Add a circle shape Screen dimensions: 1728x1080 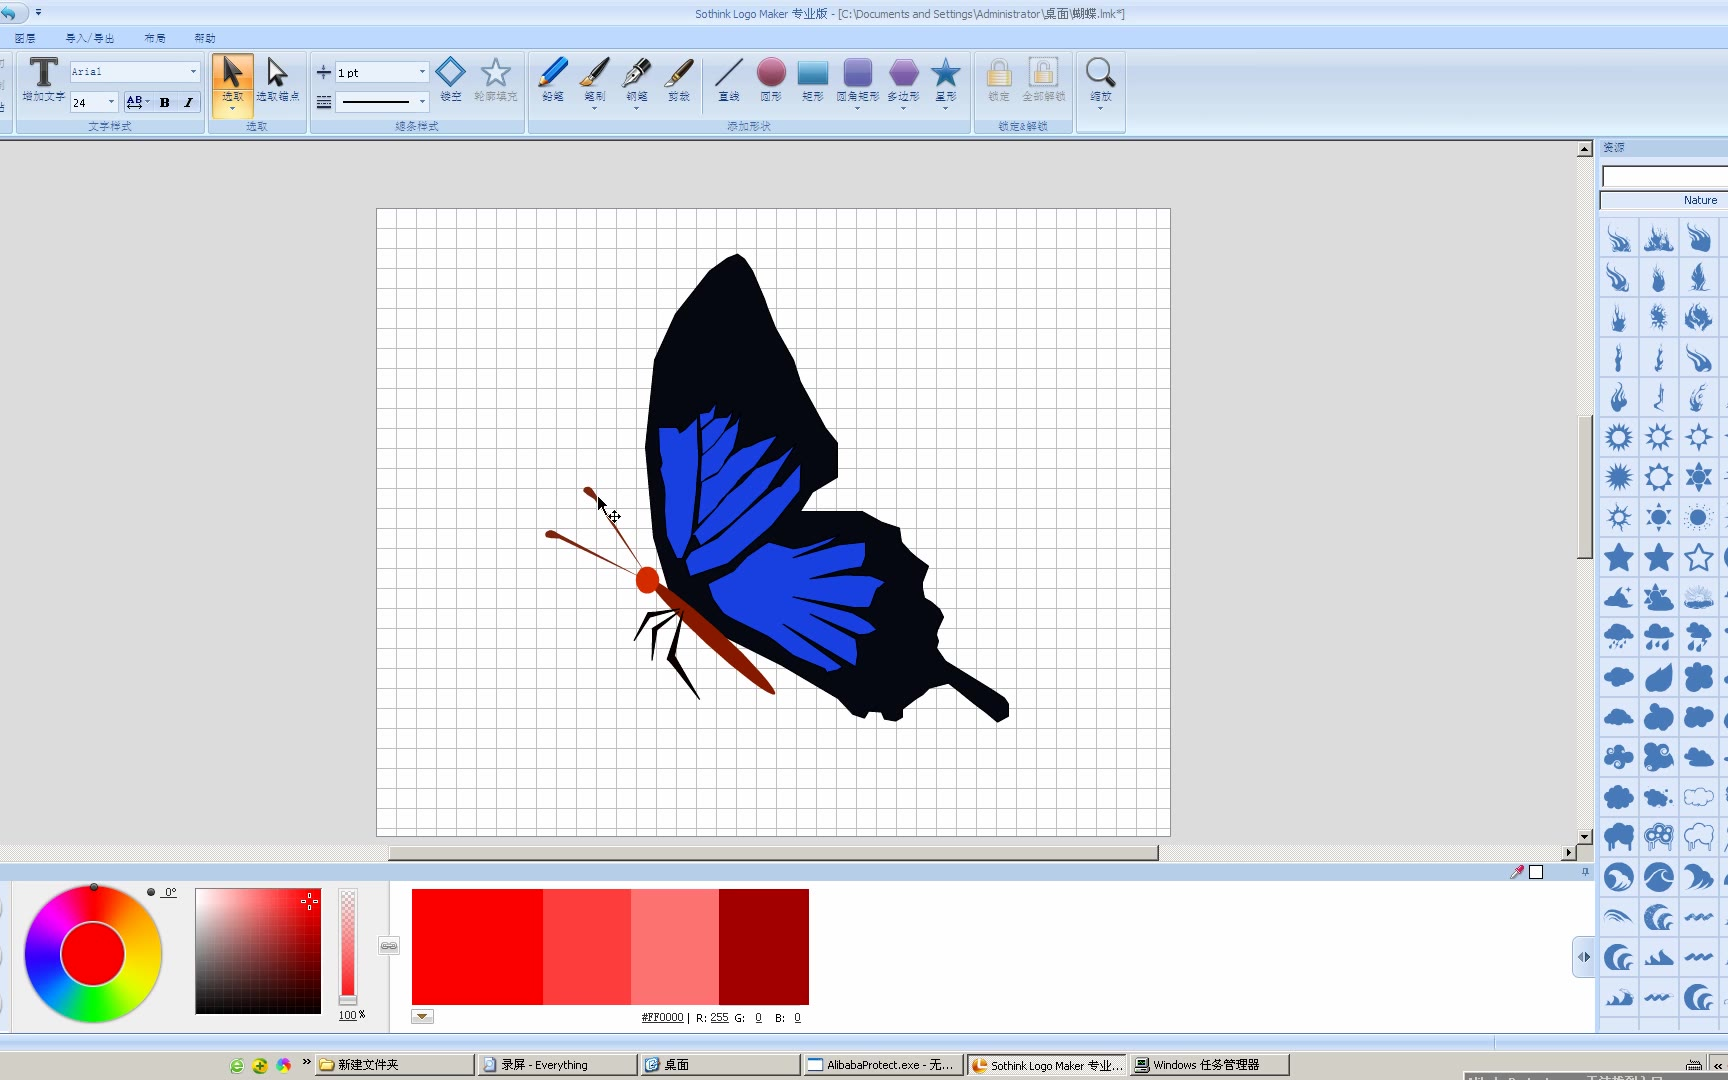click(770, 78)
